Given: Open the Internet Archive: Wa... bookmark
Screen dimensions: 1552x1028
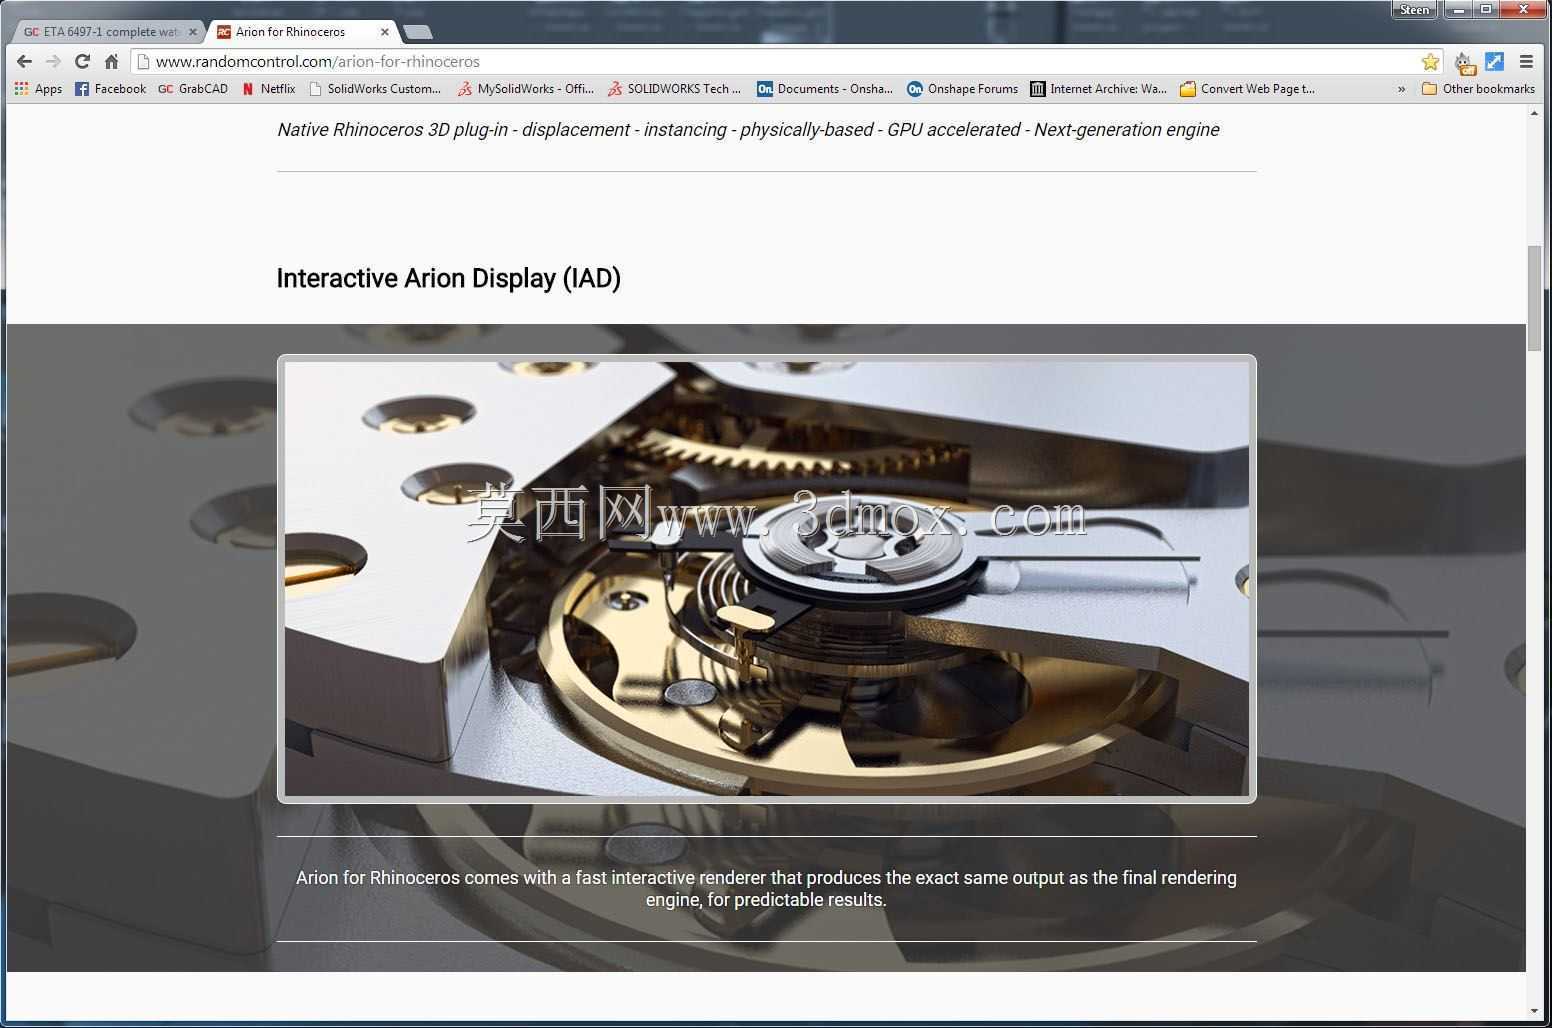Looking at the screenshot, I should pyautogui.click(x=1098, y=89).
